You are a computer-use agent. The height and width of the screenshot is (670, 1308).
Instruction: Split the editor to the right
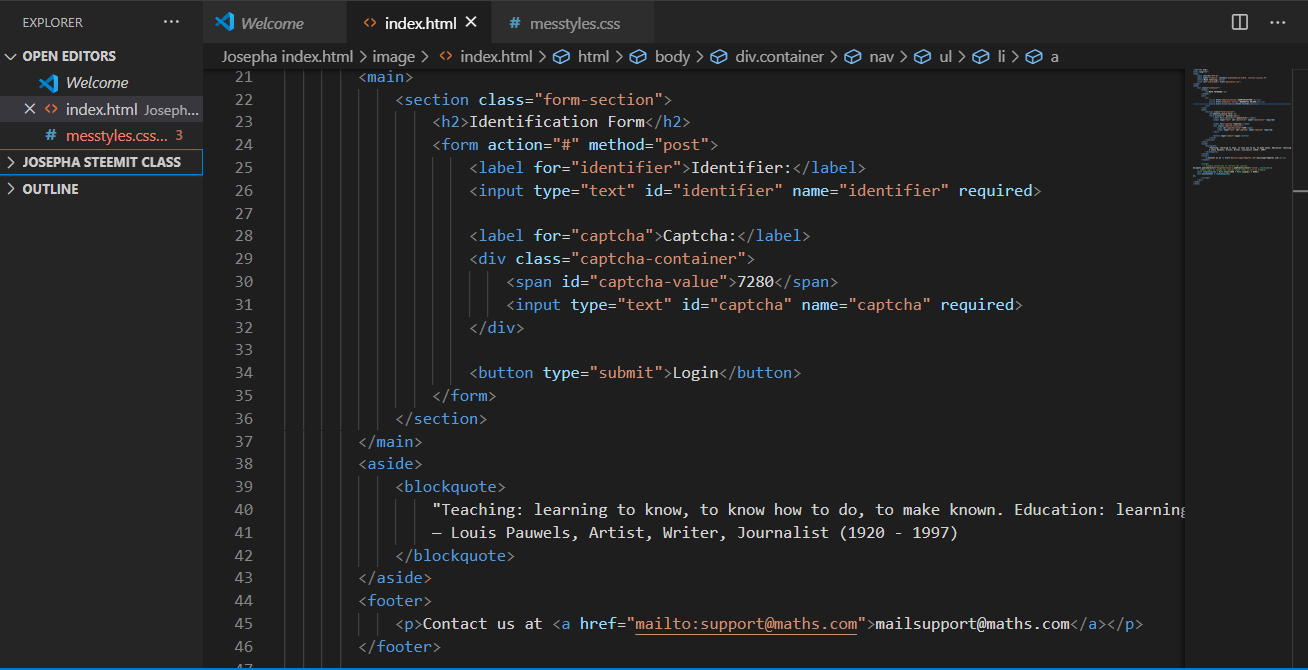(1240, 22)
